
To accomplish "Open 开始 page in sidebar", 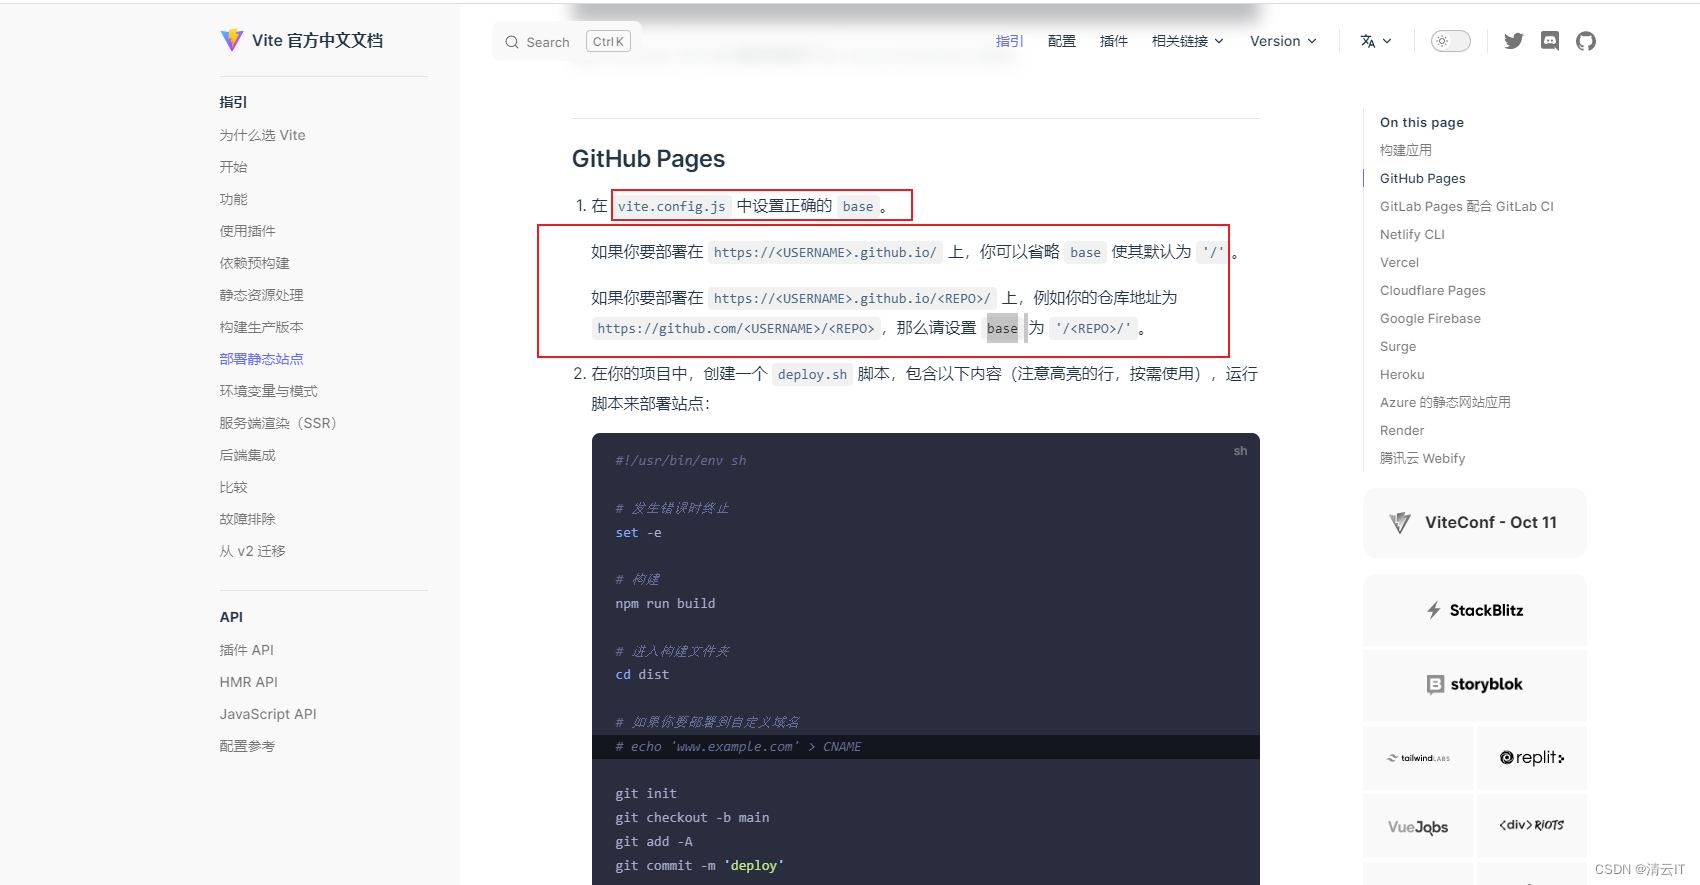I will (x=234, y=167).
